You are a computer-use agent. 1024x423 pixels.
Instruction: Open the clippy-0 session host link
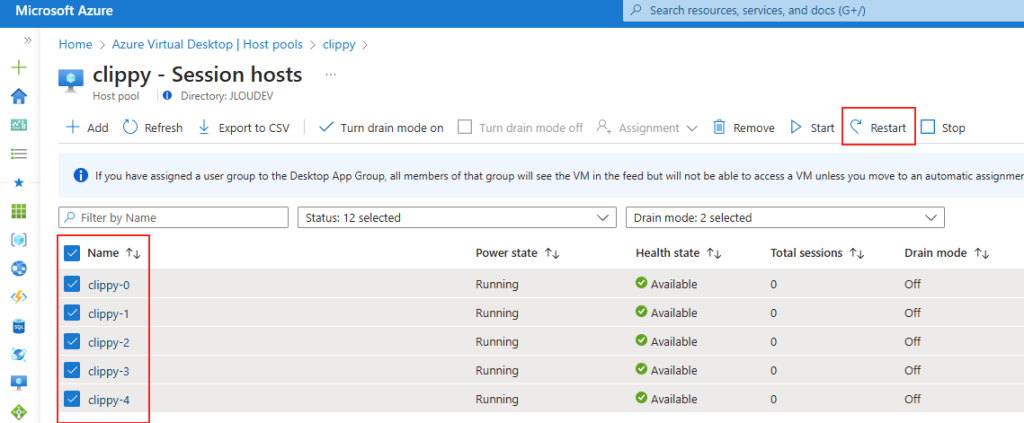108,285
